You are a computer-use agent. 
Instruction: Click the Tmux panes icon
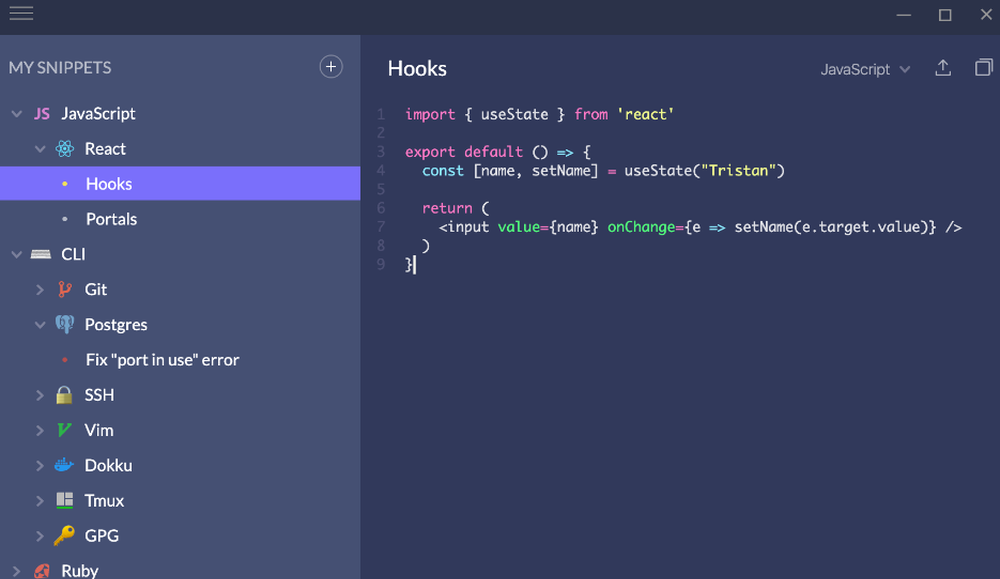(x=64, y=501)
